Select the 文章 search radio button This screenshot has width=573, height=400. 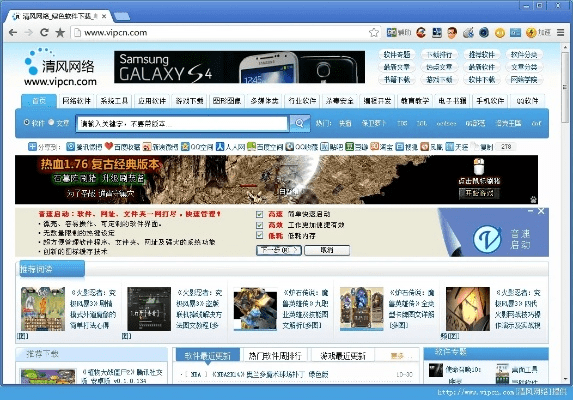(51, 122)
